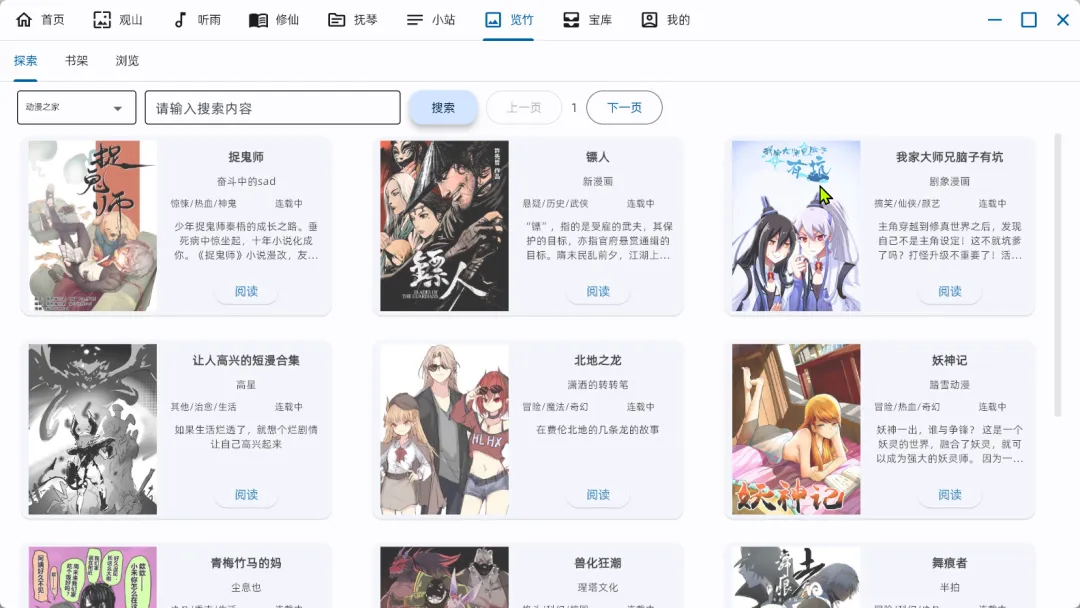Click author name 剧象漫画
This screenshot has height=608, width=1080.
coord(950,181)
